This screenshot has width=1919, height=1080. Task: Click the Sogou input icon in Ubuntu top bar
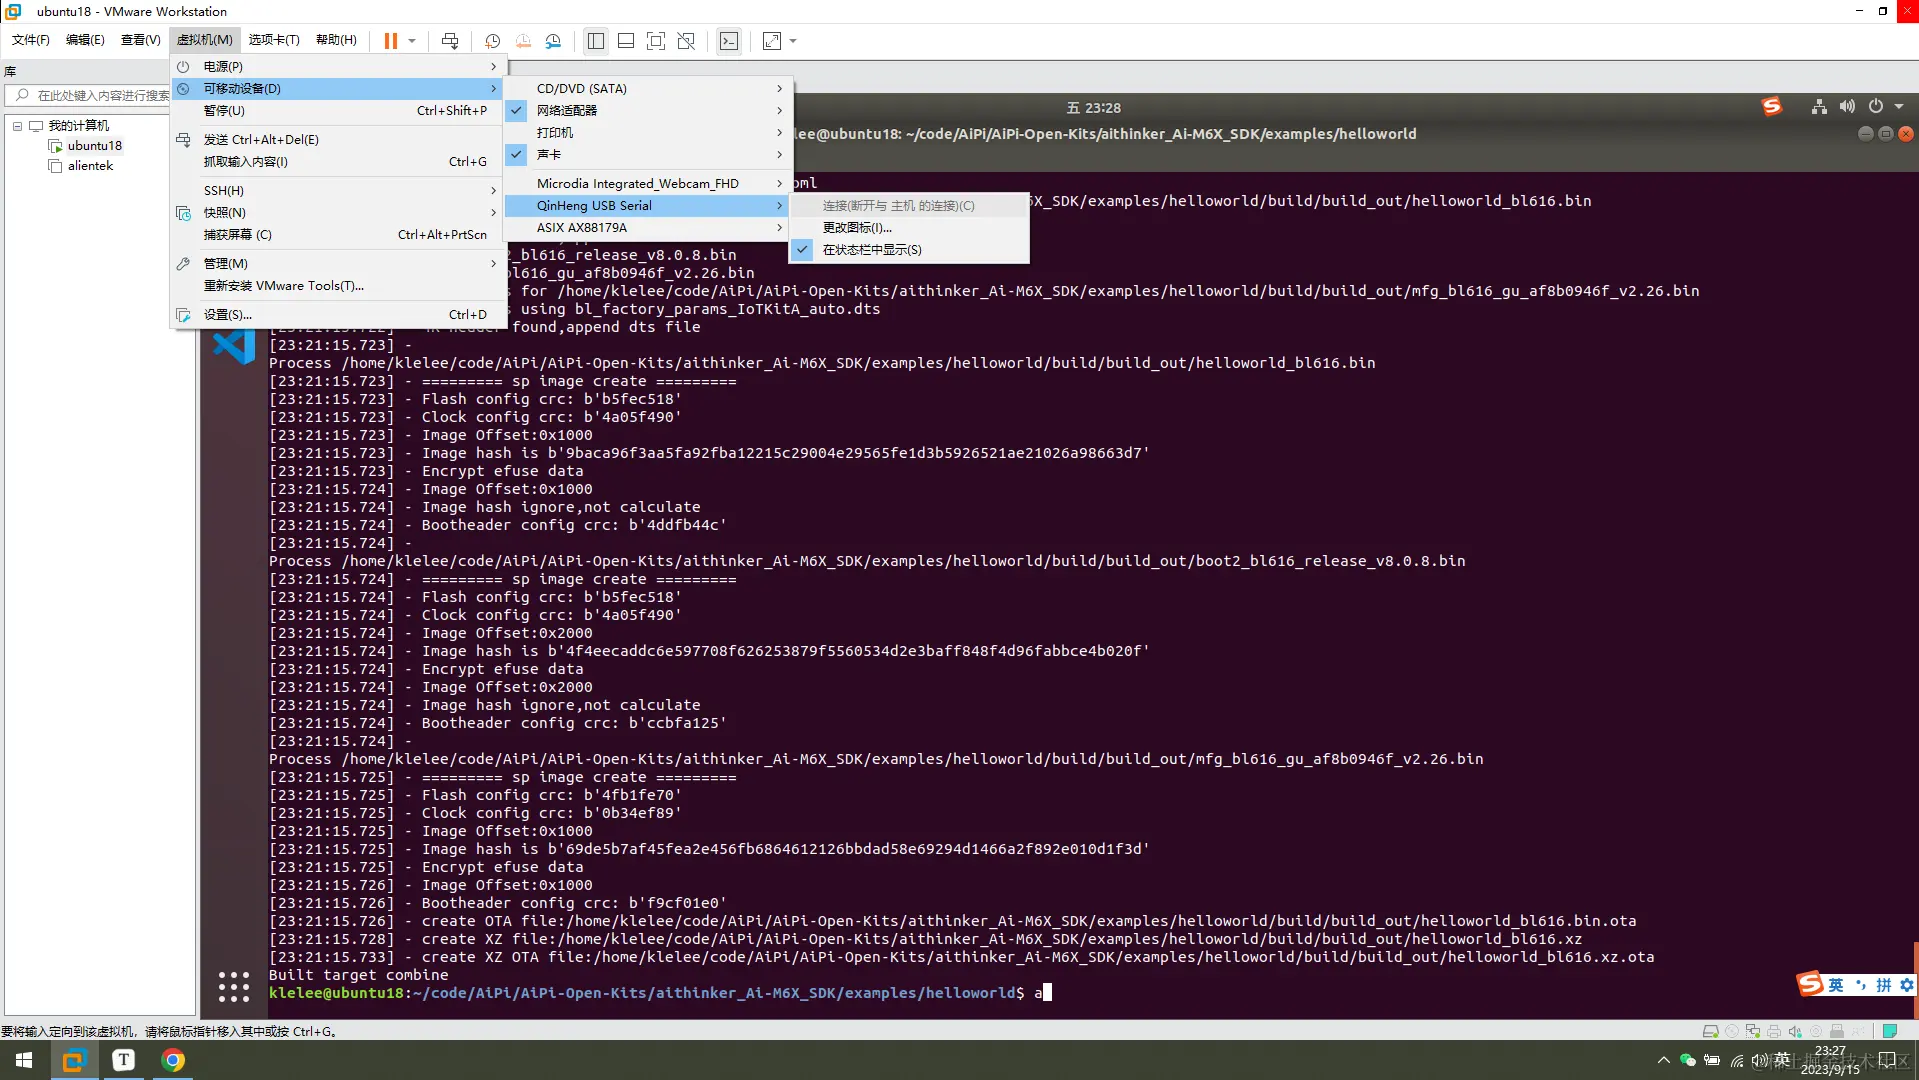click(x=1772, y=107)
